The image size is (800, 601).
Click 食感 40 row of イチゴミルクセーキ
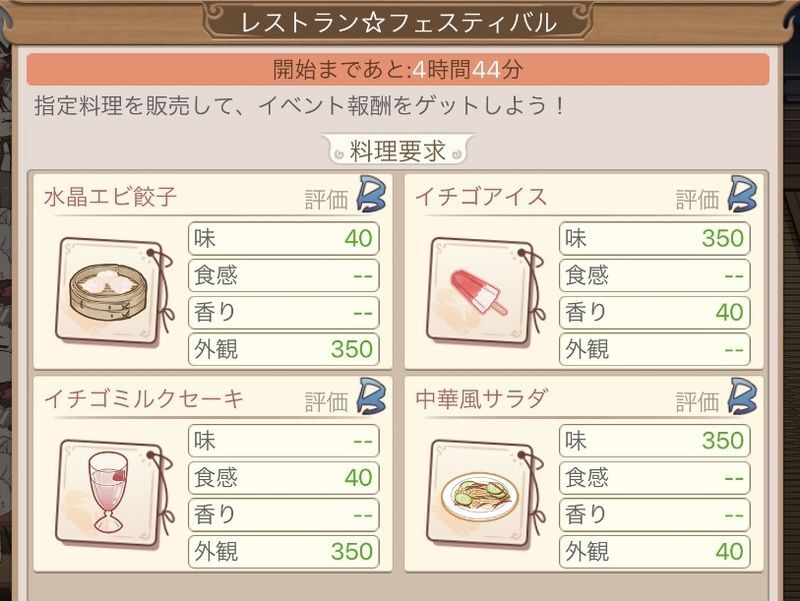point(284,477)
